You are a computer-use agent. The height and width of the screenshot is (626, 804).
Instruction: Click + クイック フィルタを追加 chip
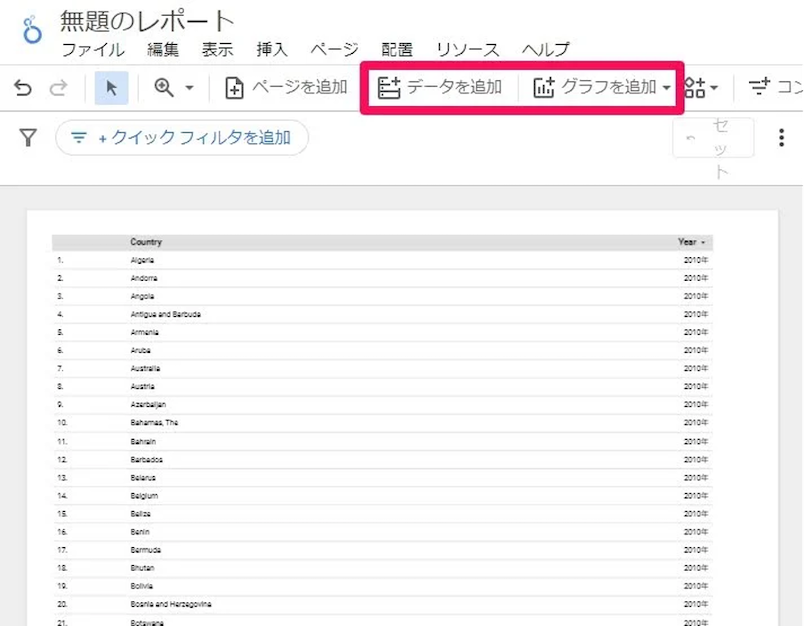point(182,138)
